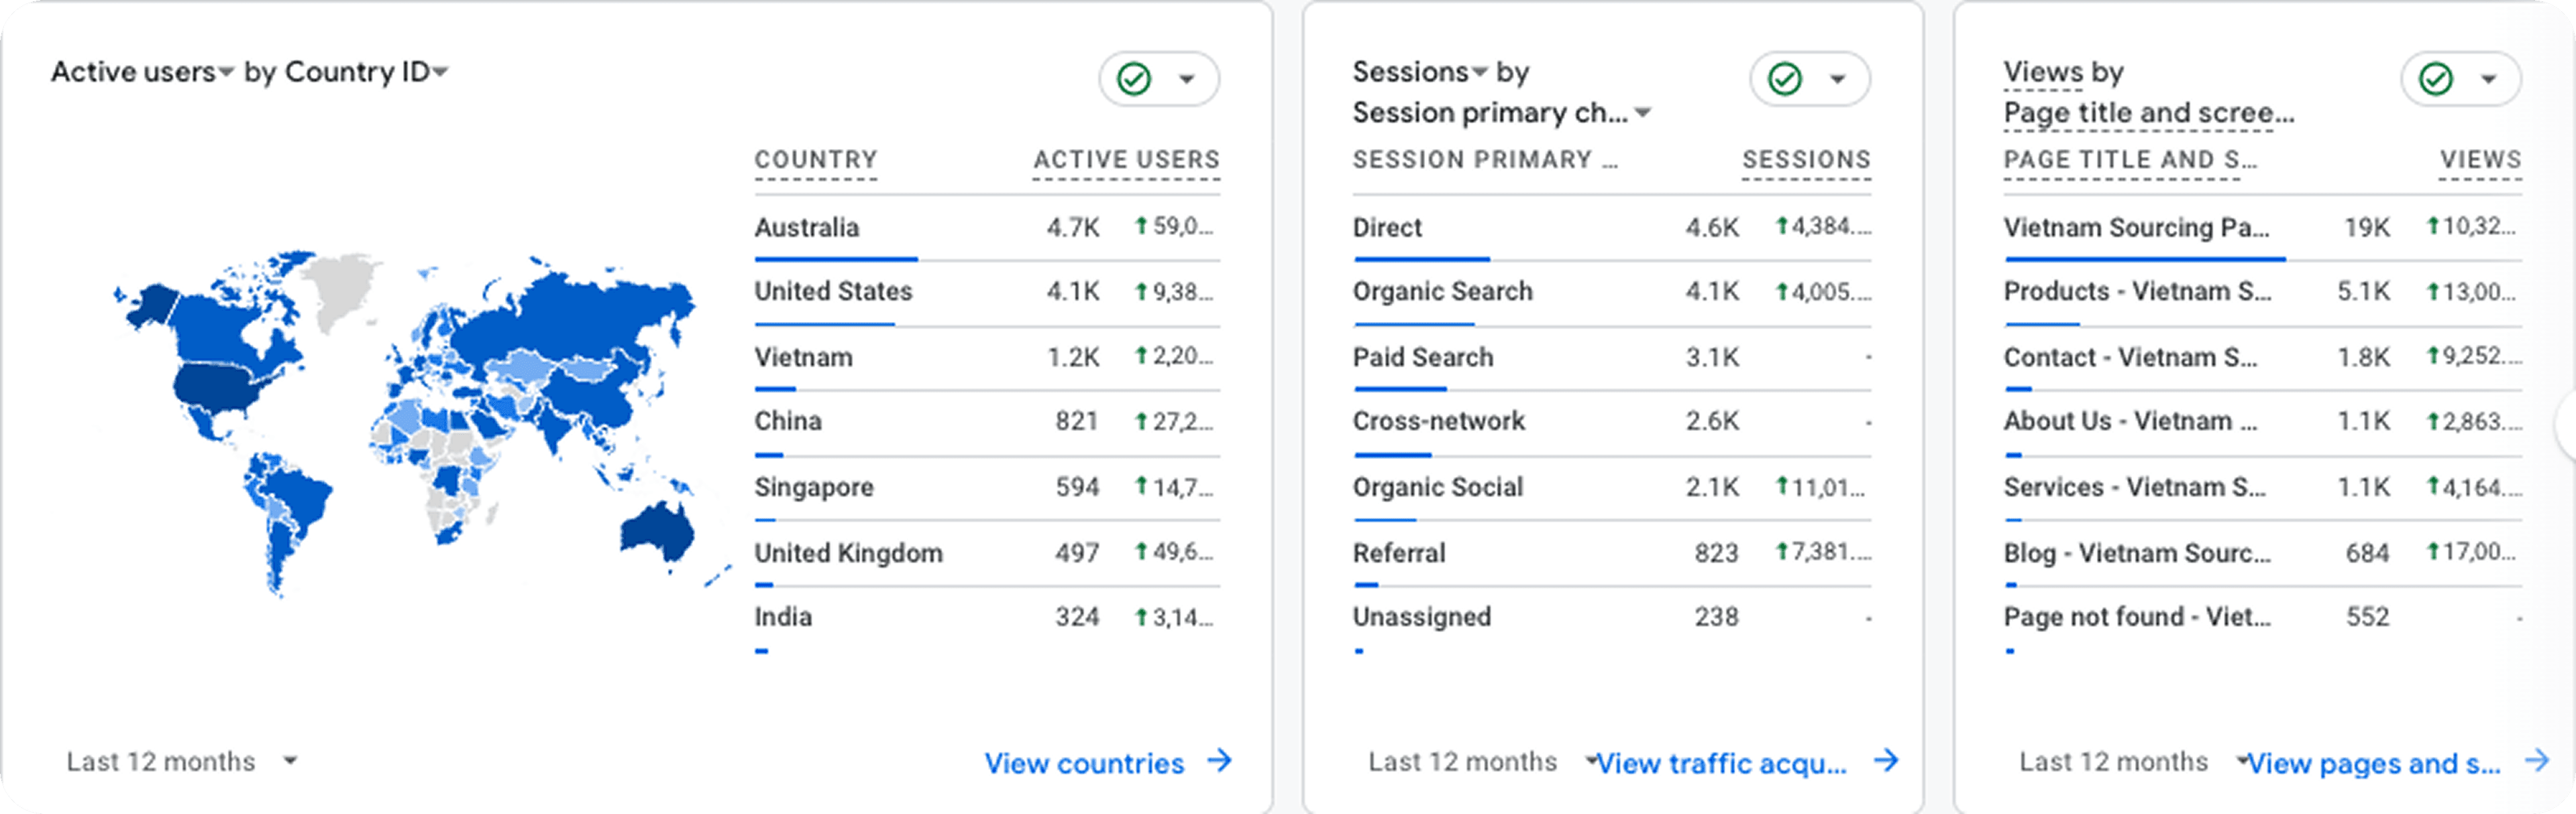This screenshot has height=814, width=2576.
Task: Click green checkmark on Views card
Action: 2436,79
